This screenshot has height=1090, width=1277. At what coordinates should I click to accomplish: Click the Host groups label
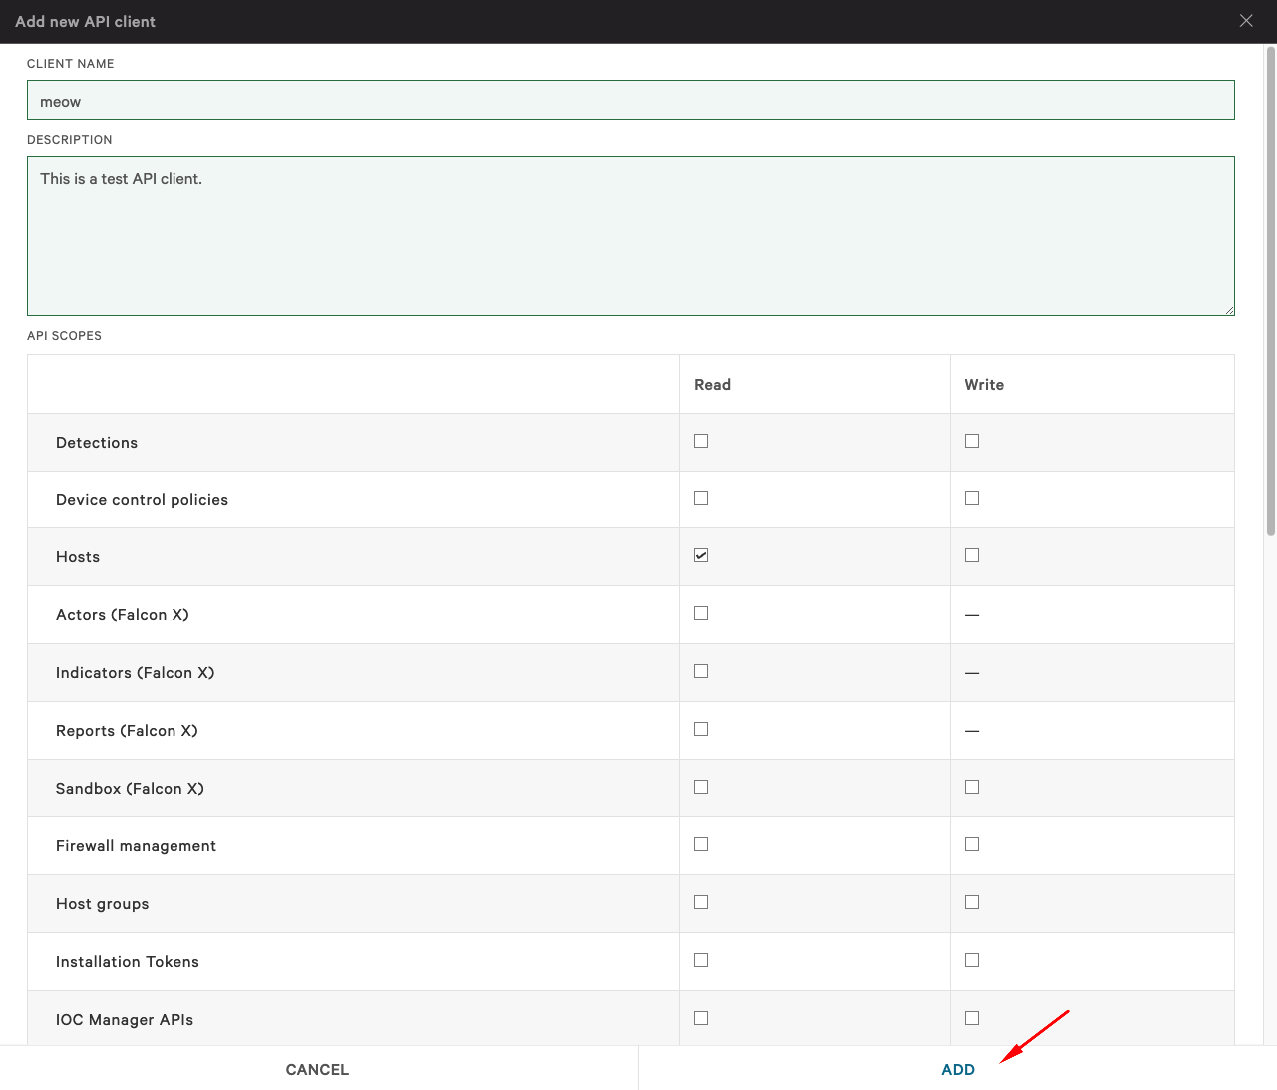point(103,904)
